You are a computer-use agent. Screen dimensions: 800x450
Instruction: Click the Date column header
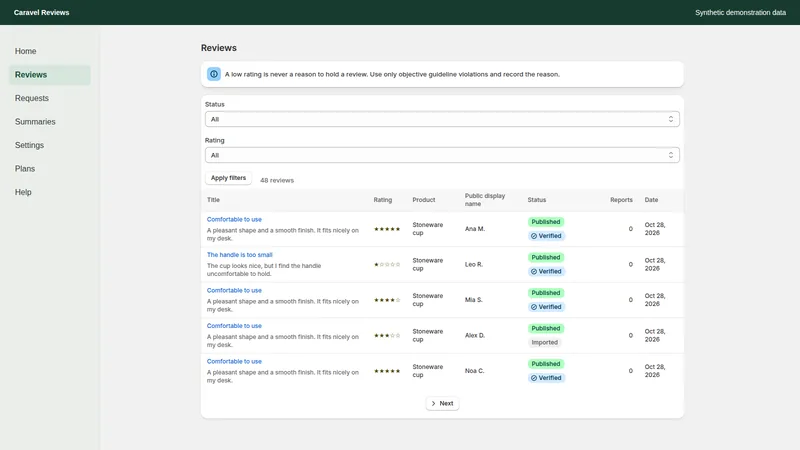pos(651,200)
